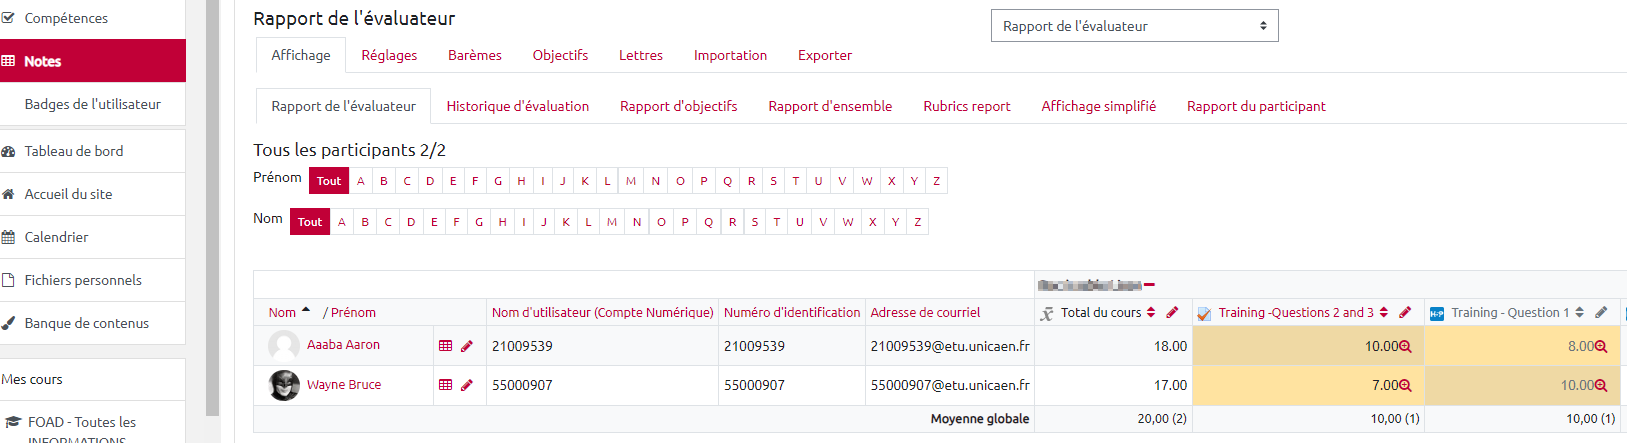
Task: Analyze Aaaba Aaron's 8.00 grade magnifier
Action: pyautogui.click(x=1600, y=347)
